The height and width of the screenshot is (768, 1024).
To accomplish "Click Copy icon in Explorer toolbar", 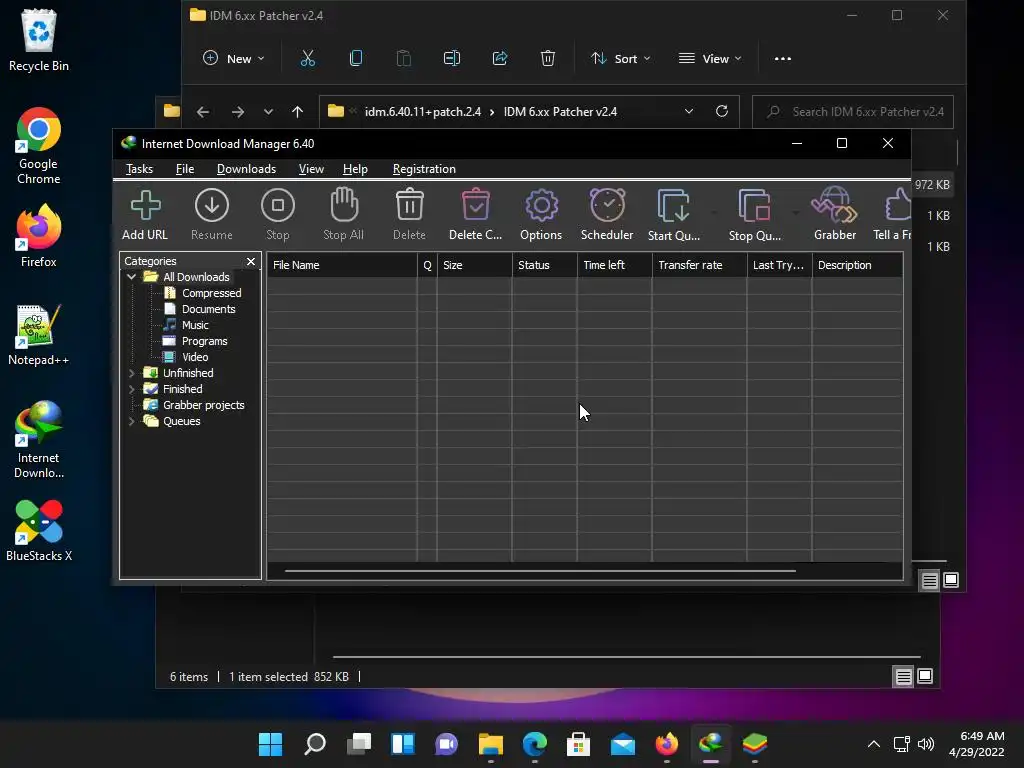I will click(356, 59).
